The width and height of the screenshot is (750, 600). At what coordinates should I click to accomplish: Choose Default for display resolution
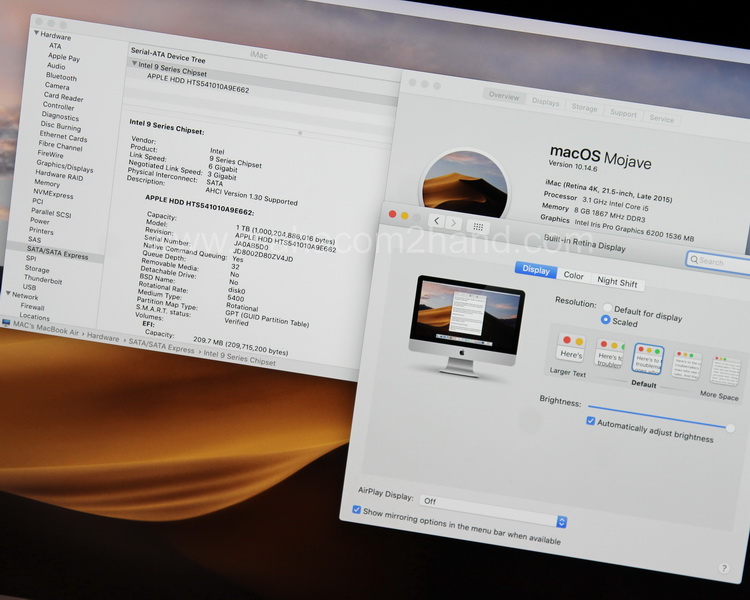pos(607,307)
